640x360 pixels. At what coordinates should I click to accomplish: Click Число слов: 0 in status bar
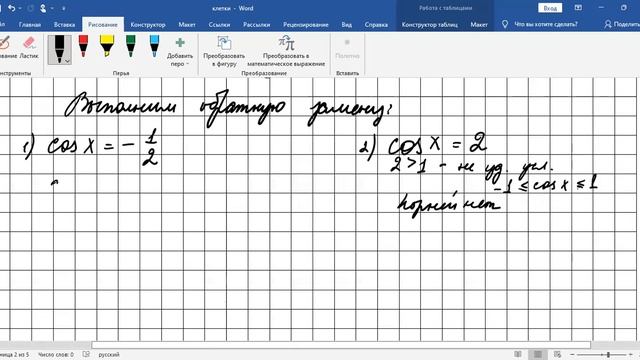(x=56, y=354)
